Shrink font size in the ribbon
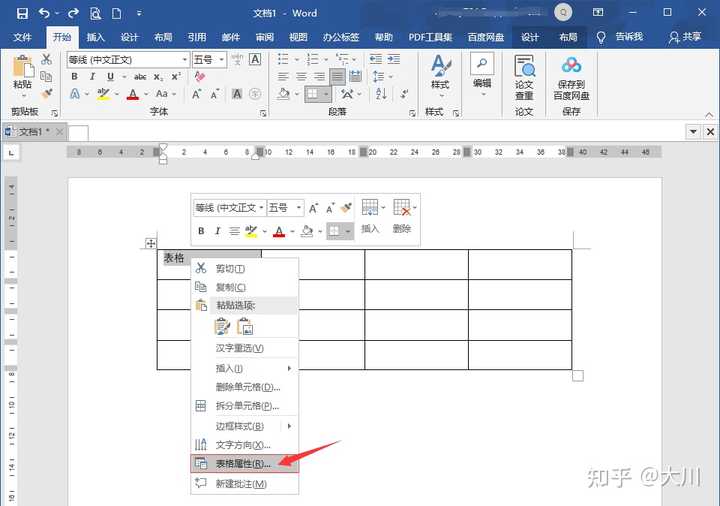720x506 pixels. (214, 94)
